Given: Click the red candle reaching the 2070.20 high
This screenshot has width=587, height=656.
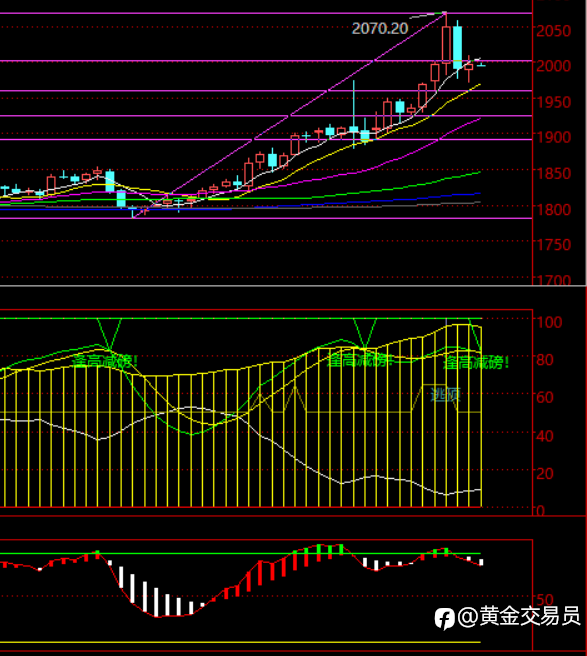Looking at the screenshot, I should 446,44.
